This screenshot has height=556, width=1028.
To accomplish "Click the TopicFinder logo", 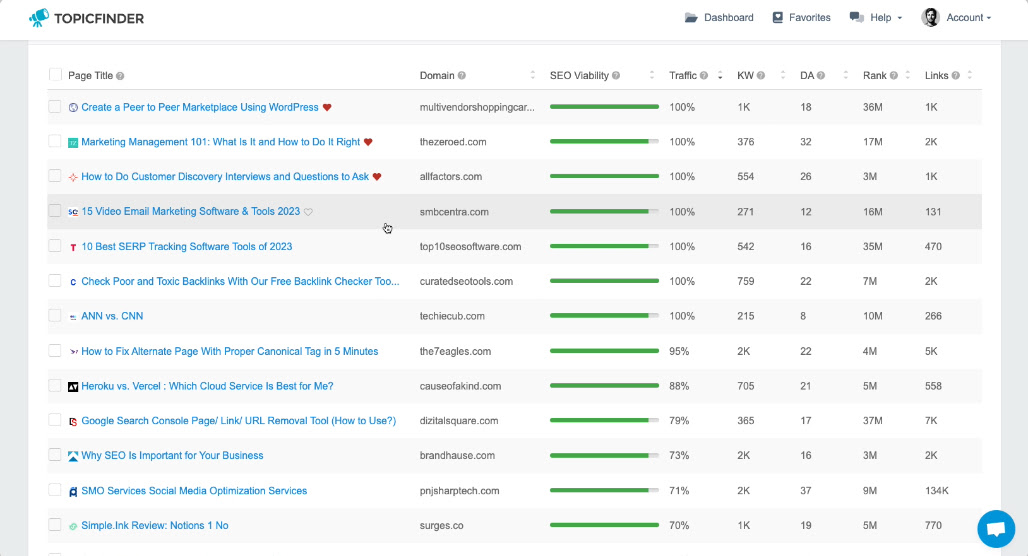I will 86,18.
